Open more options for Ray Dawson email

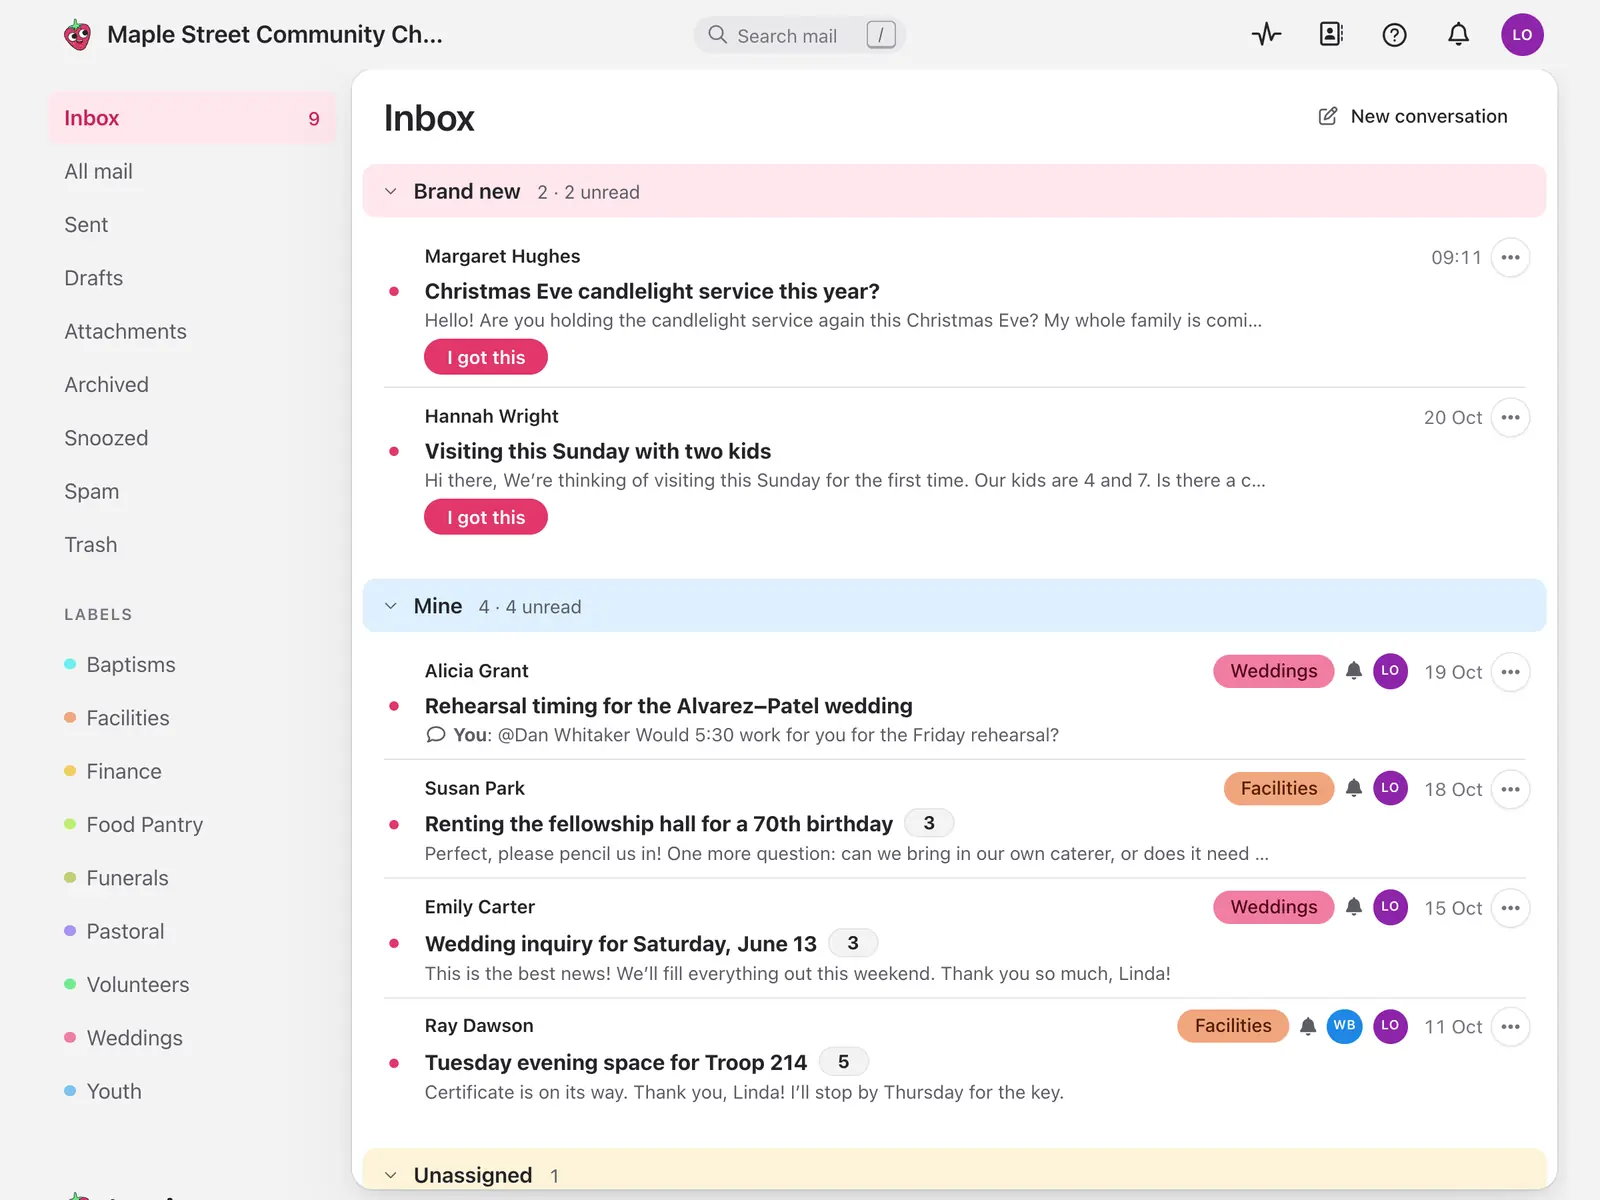click(1510, 1027)
